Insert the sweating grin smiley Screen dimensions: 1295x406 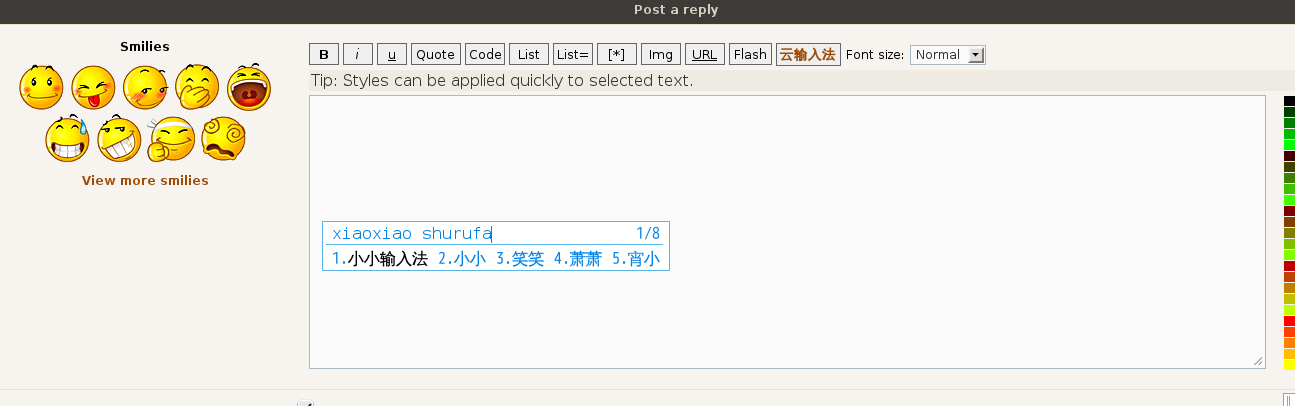tap(67, 139)
